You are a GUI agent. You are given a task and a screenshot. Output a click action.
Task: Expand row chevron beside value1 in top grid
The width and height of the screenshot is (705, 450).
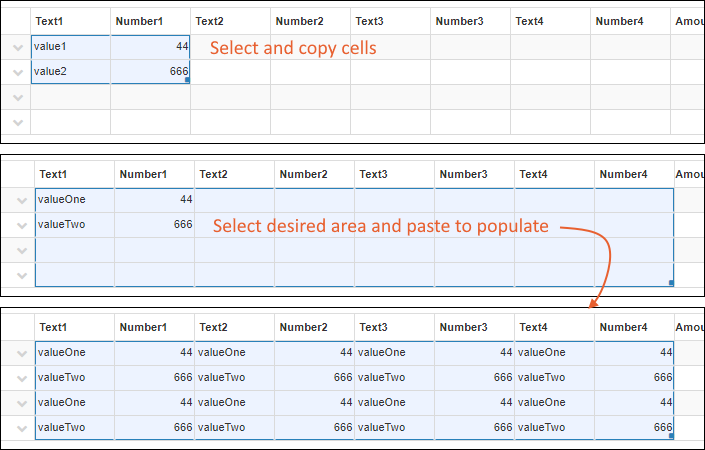[17, 47]
